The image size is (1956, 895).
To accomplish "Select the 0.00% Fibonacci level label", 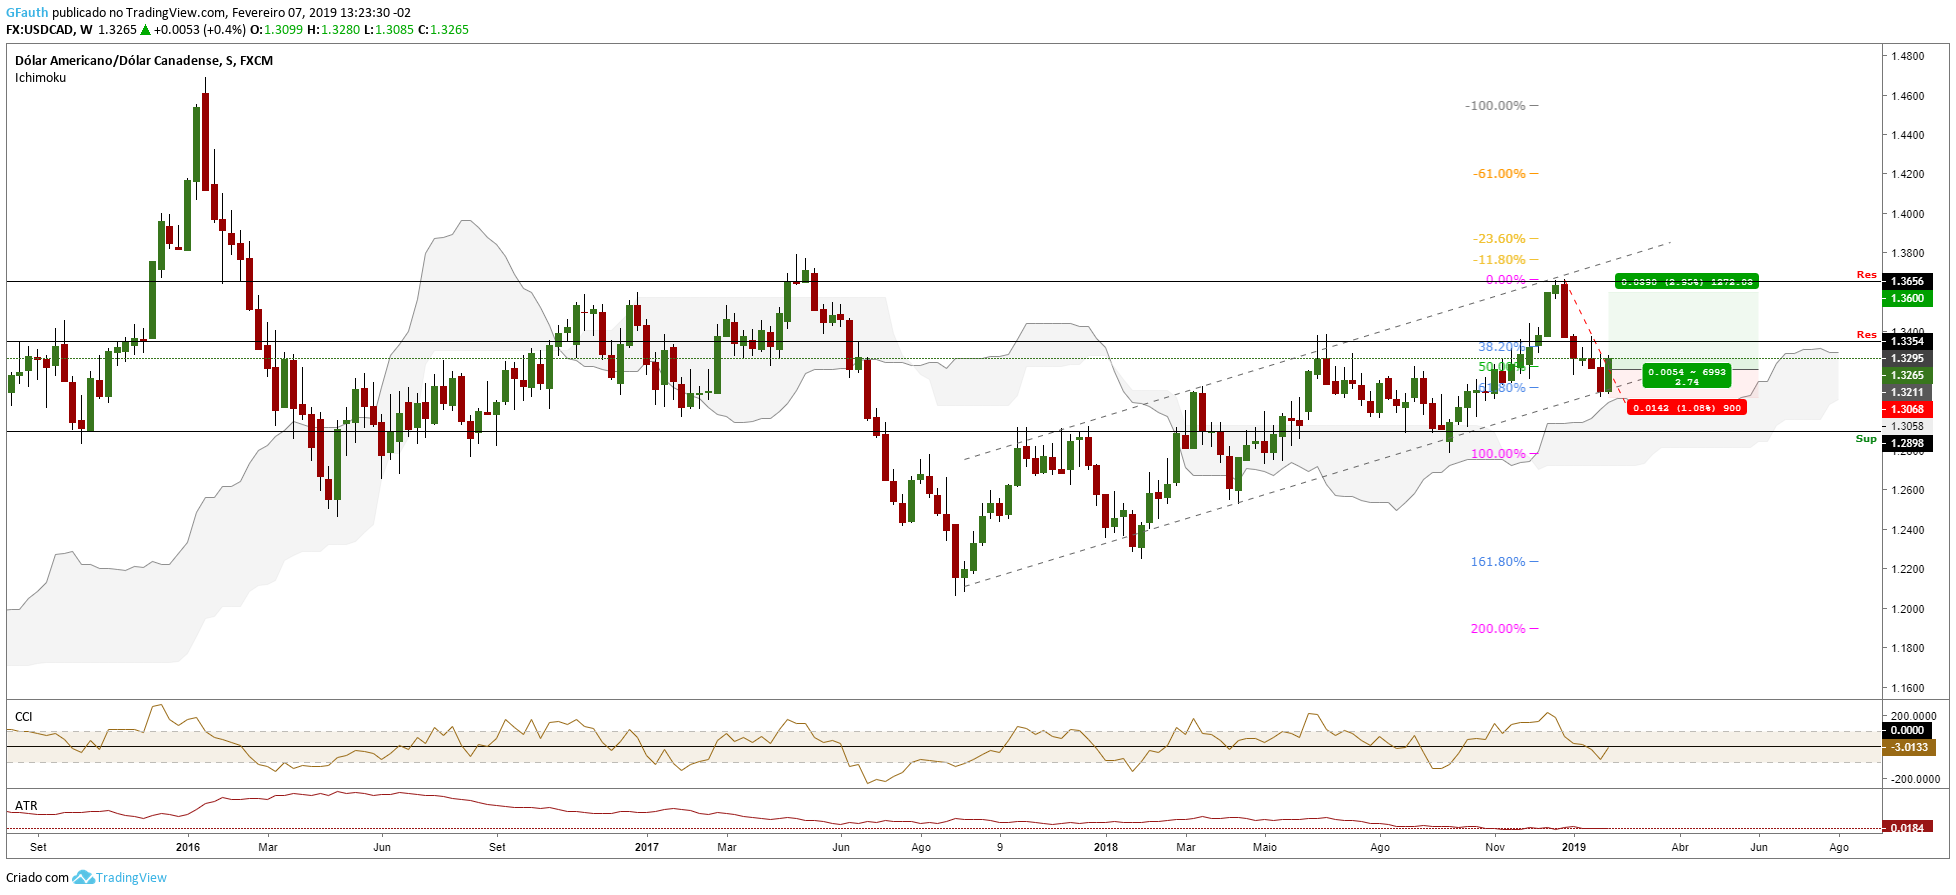I will [1505, 280].
